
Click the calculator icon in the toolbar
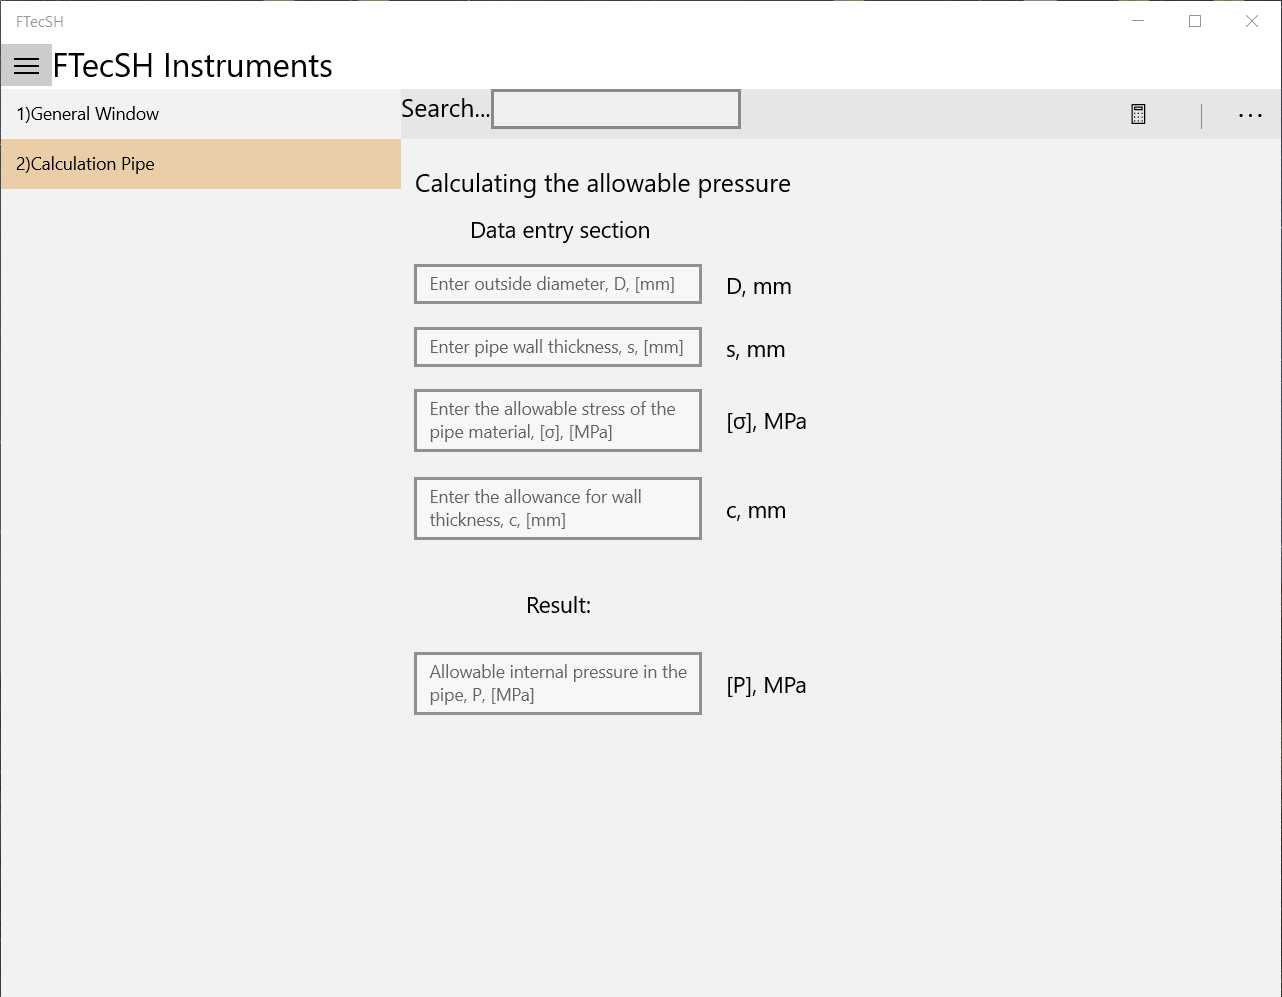coord(1138,115)
